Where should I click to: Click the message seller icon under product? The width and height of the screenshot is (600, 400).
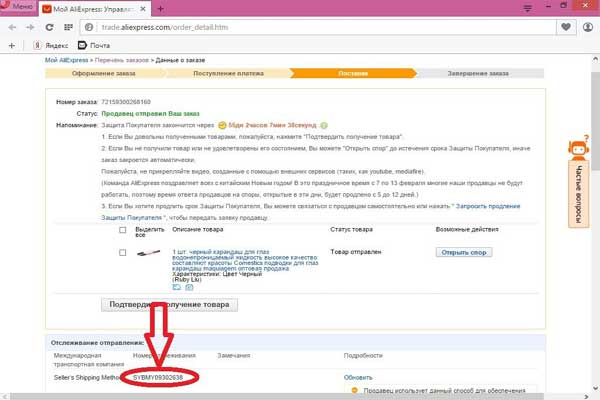click(176, 287)
